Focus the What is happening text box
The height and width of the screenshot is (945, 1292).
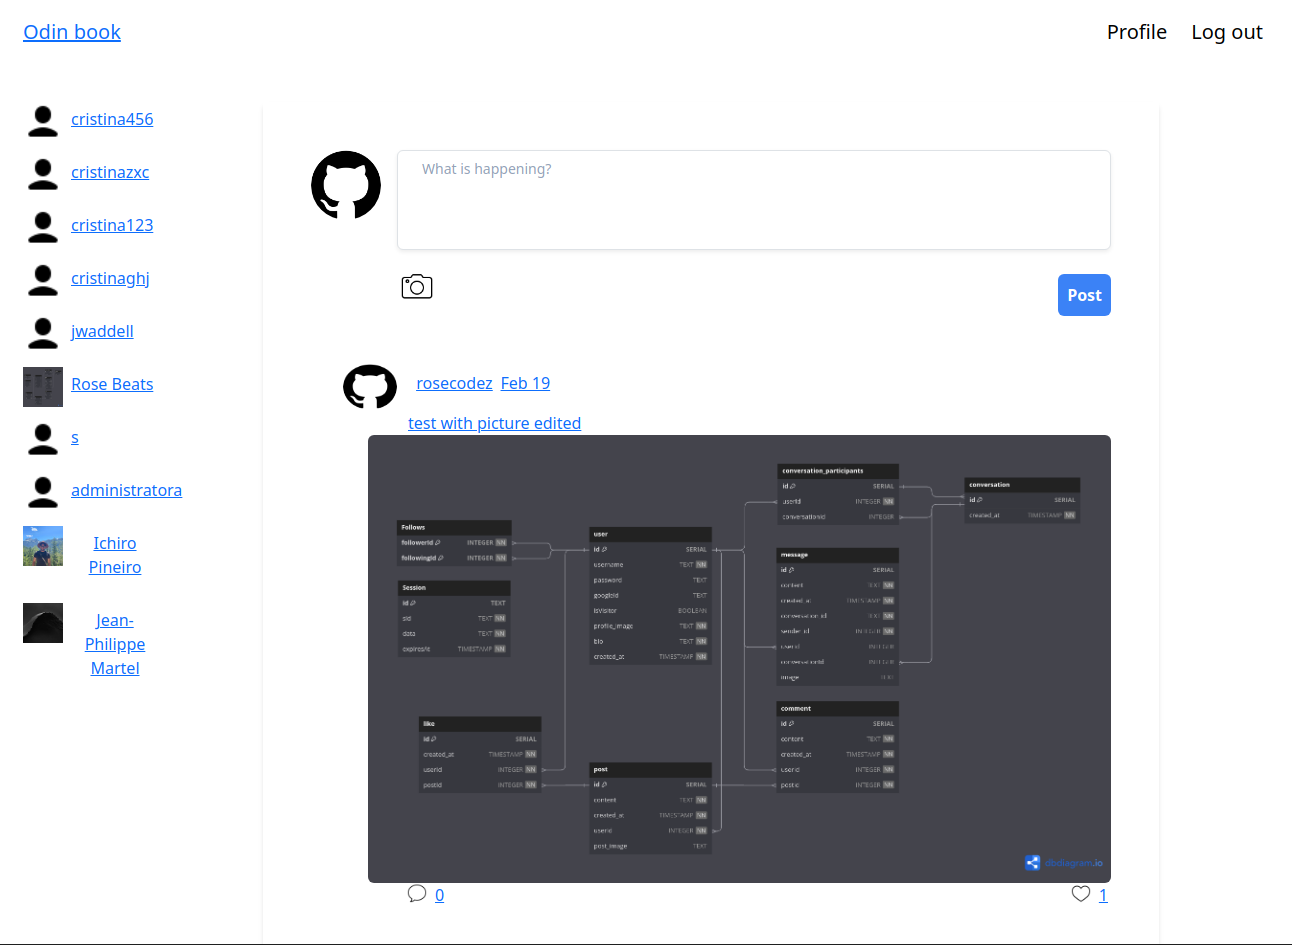coord(754,200)
